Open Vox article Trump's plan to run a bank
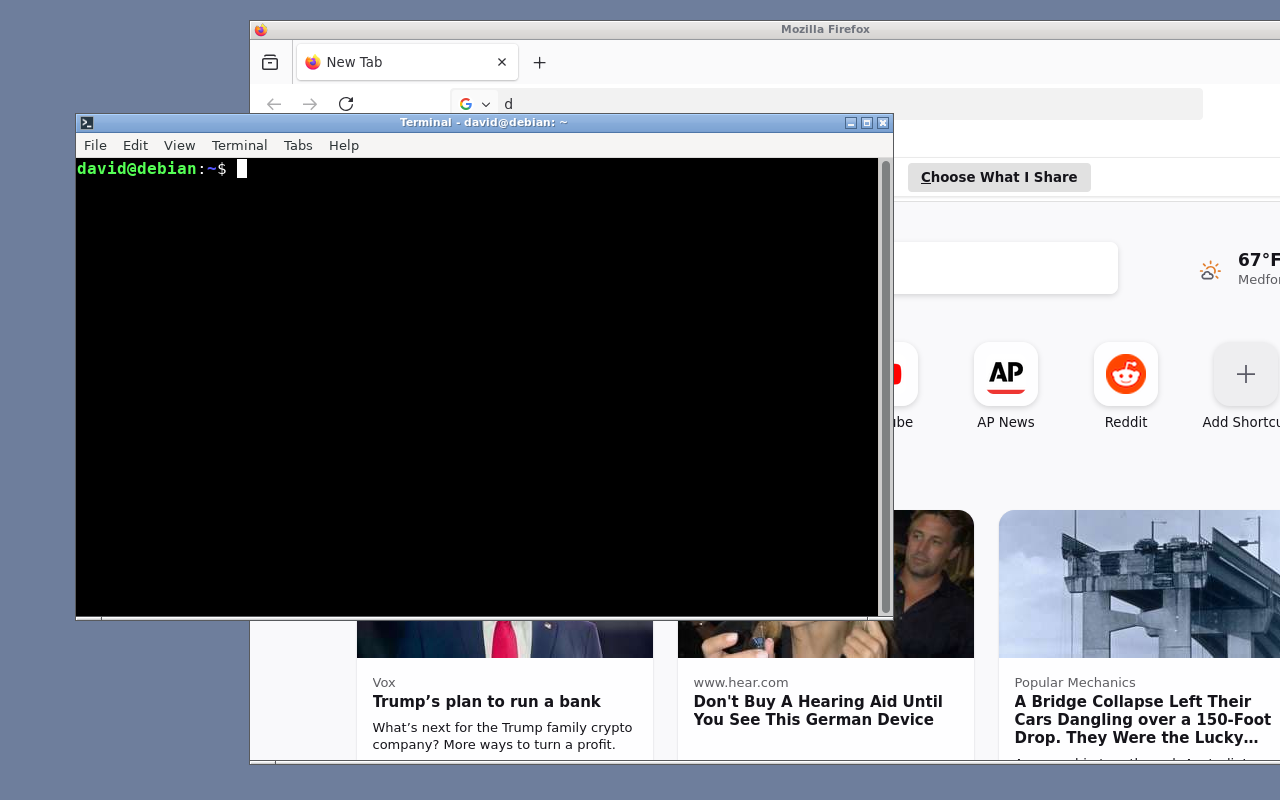 (x=487, y=701)
